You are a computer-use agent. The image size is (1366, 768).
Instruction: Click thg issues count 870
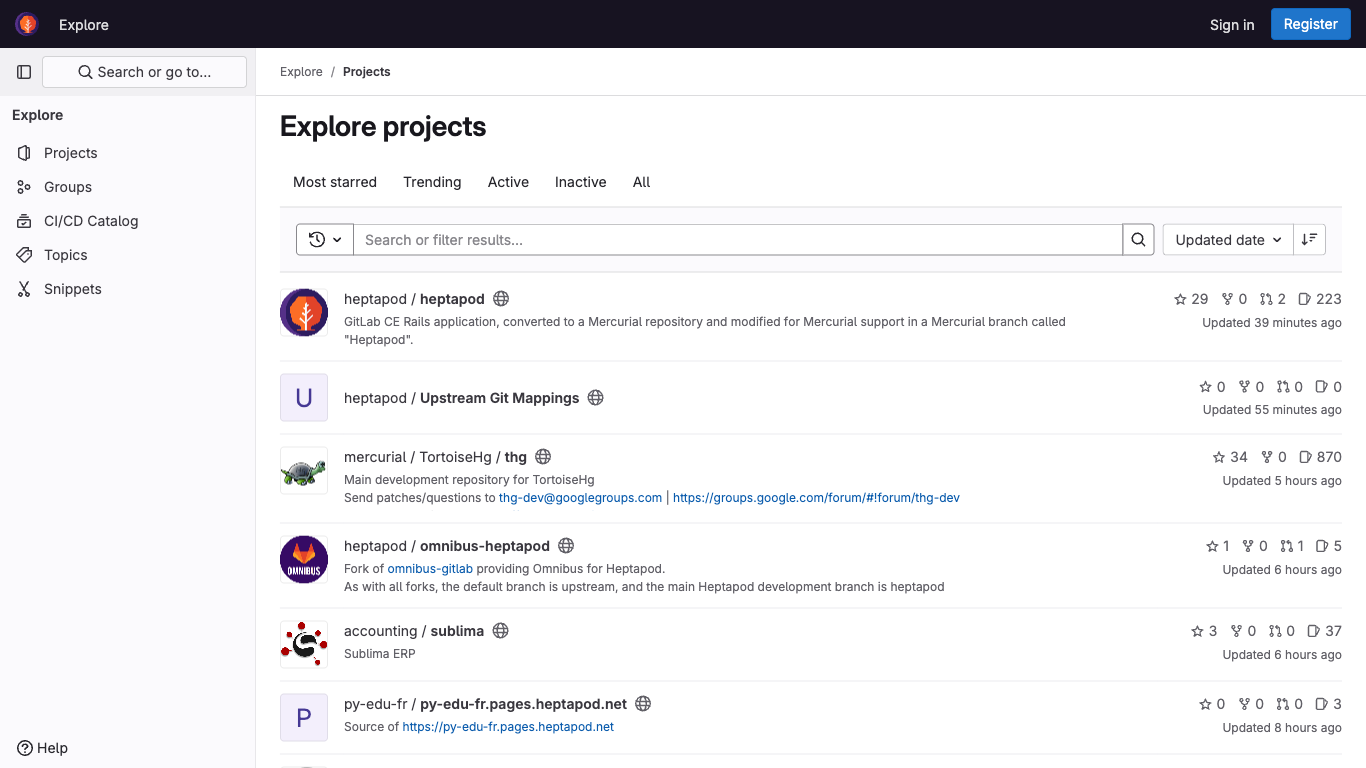[x=1320, y=457]
